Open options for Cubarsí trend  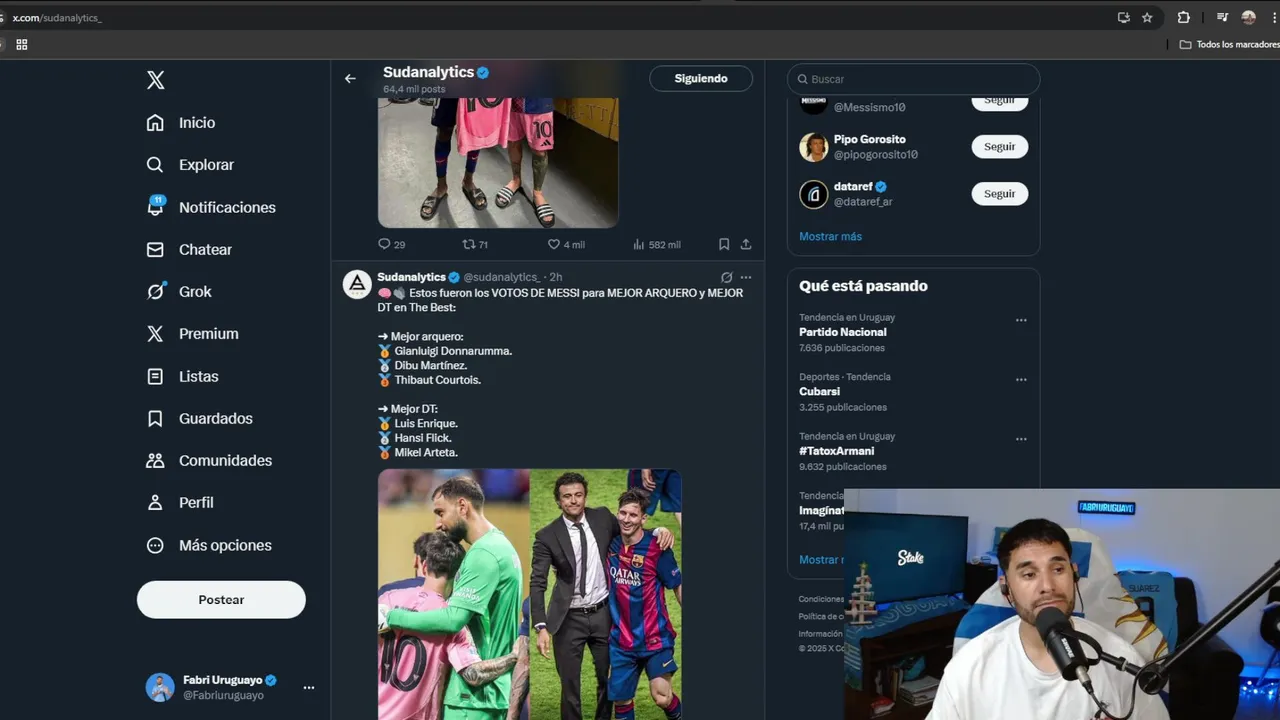click(1021, 380)
